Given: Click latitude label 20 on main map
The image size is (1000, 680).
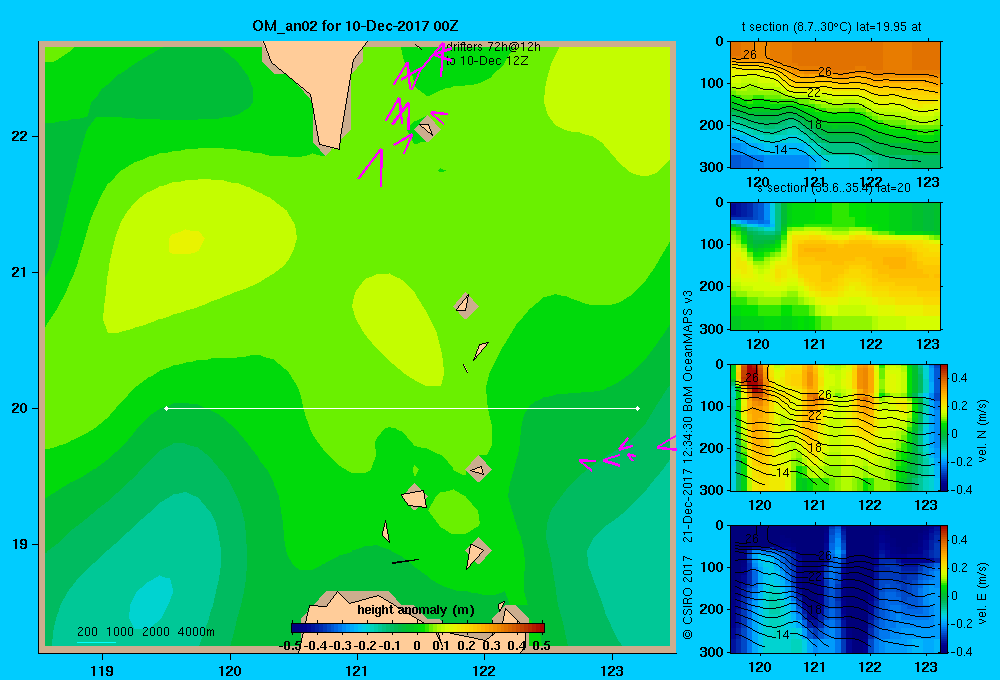Looking at the screenshot, I should pos(19,408).
